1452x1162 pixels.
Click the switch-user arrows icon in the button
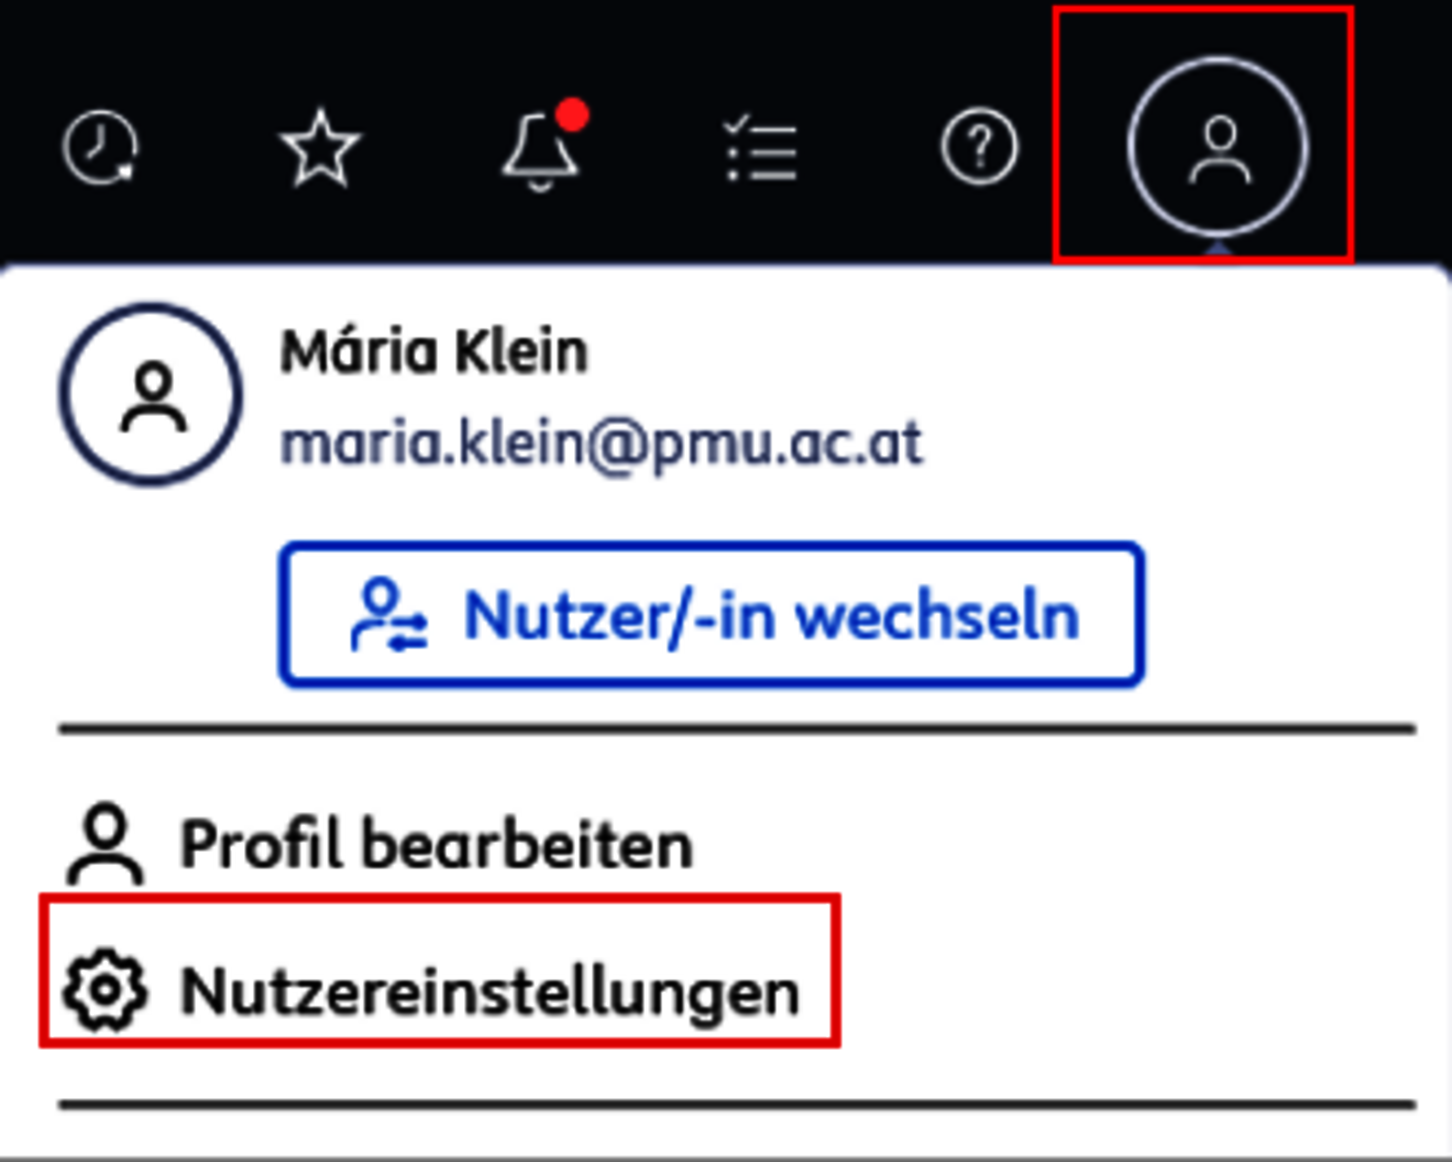(x=390, y=615)
